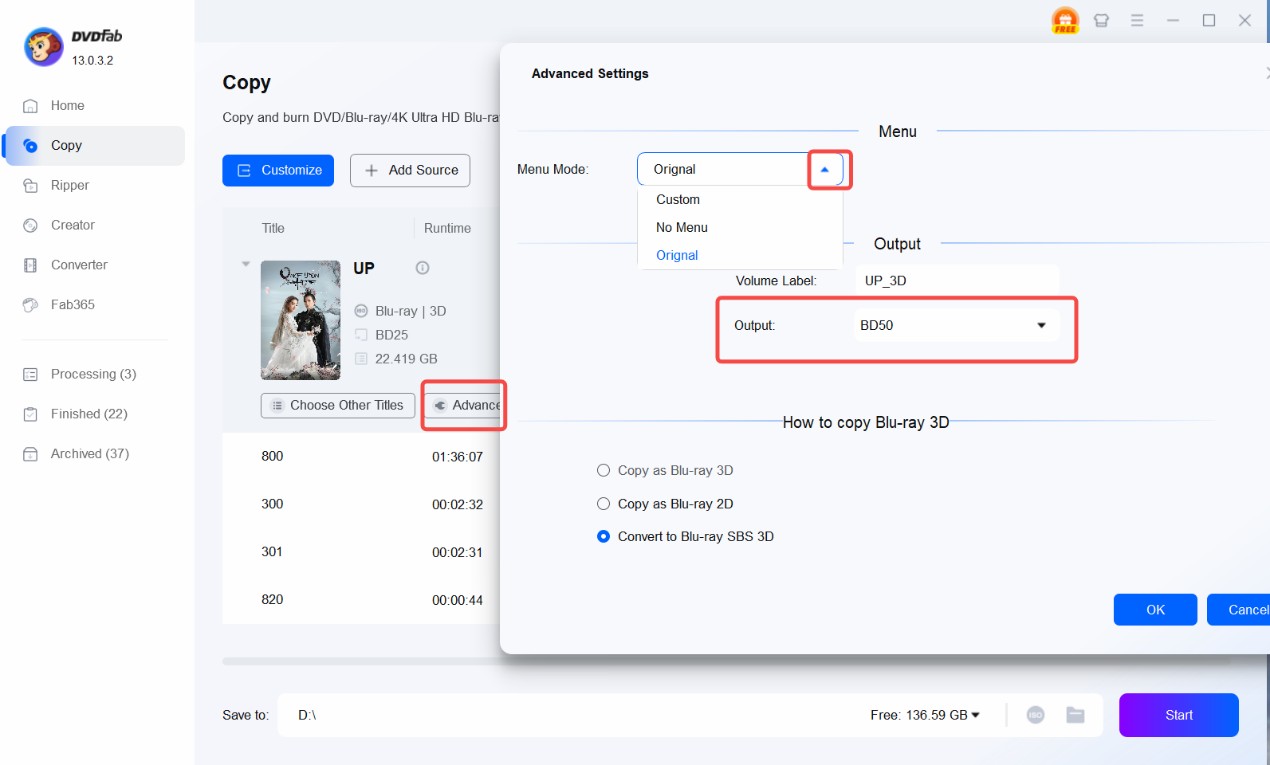Open Fab365 from the sidebar
Viewport: 1270px width, 765px height.
pos(72,304)
